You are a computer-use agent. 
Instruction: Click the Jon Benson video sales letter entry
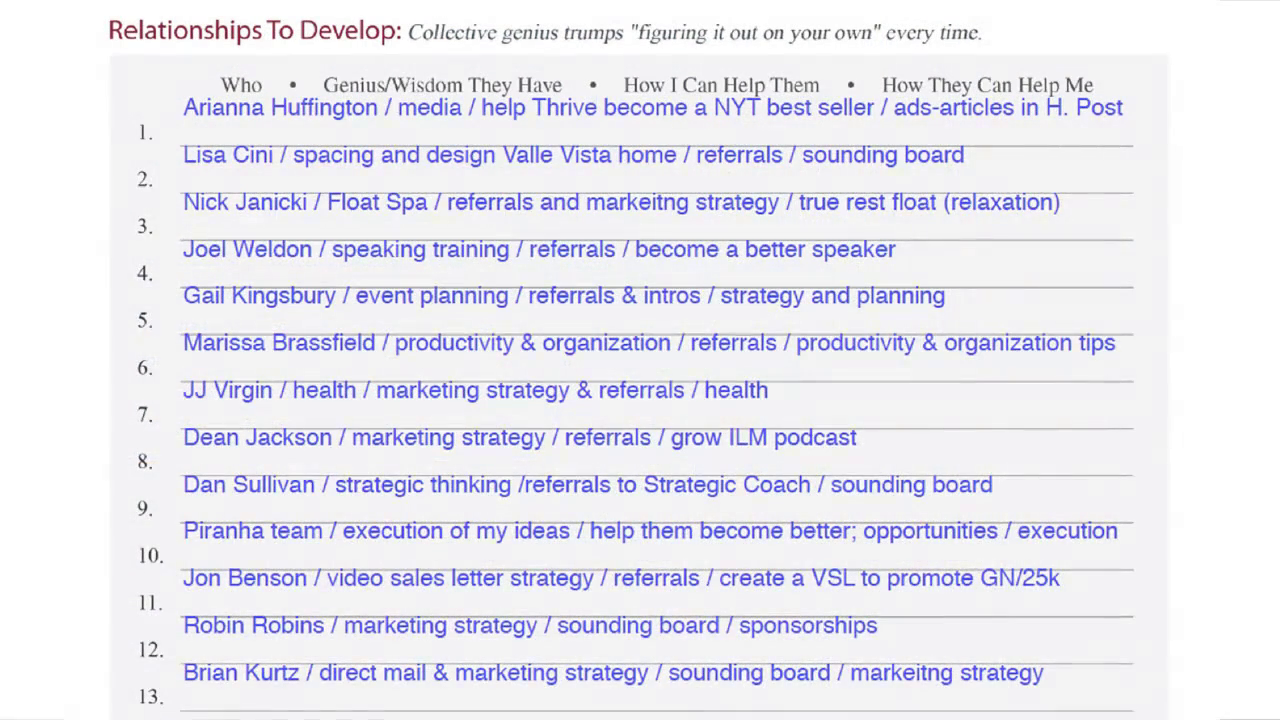coord(621,578)
